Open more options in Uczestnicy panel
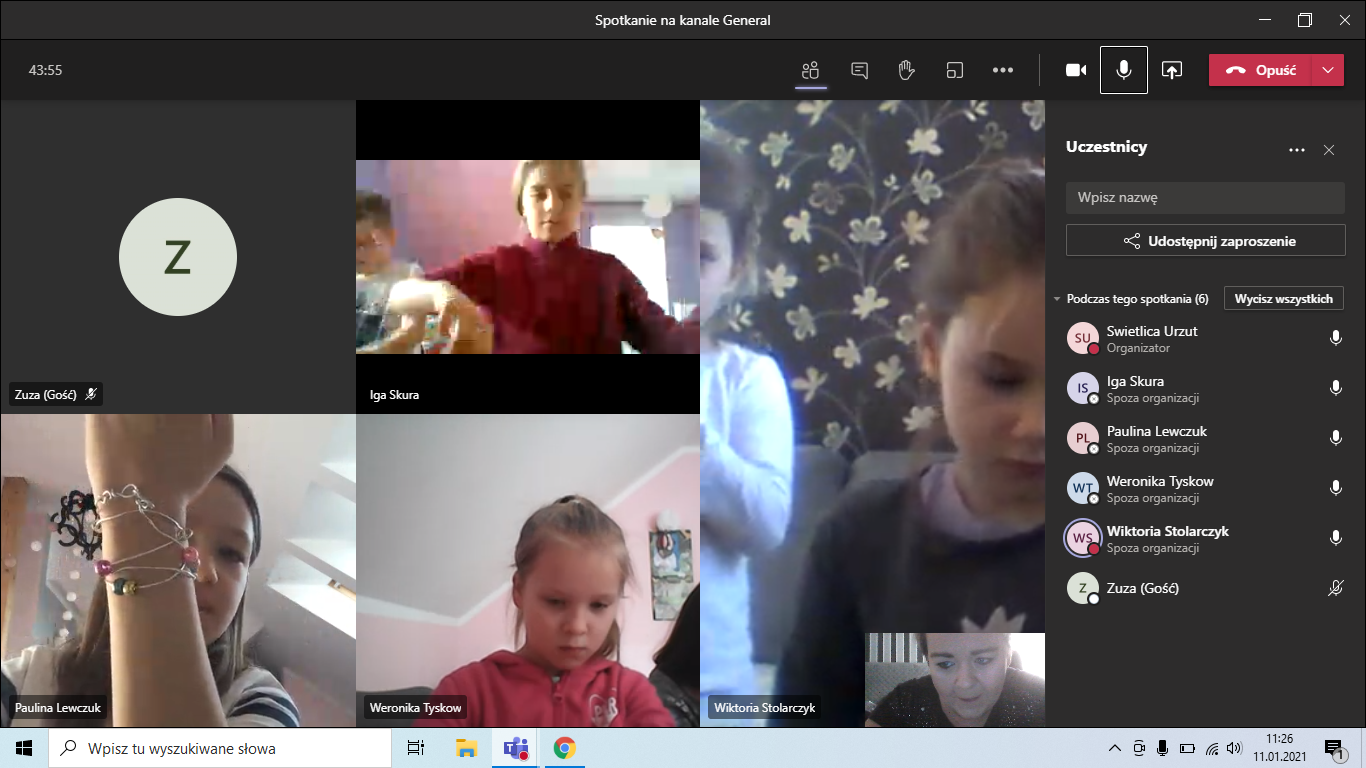This screenshot has width=1366, height=768. pos(1297,150)
